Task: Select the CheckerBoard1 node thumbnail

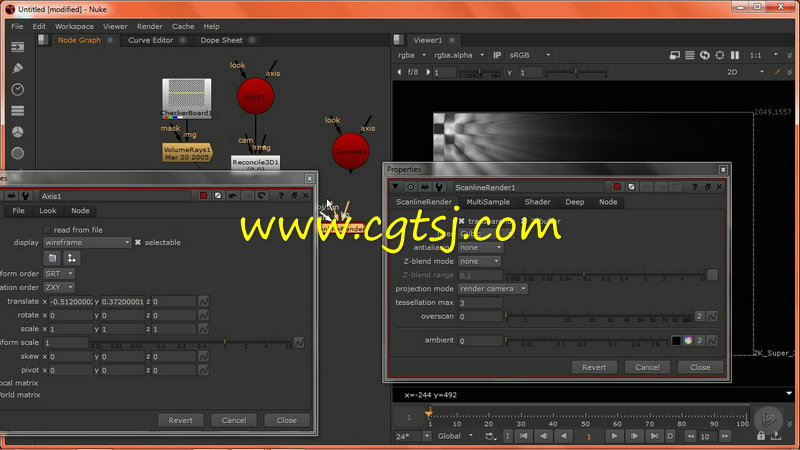Action: (187, 98)
